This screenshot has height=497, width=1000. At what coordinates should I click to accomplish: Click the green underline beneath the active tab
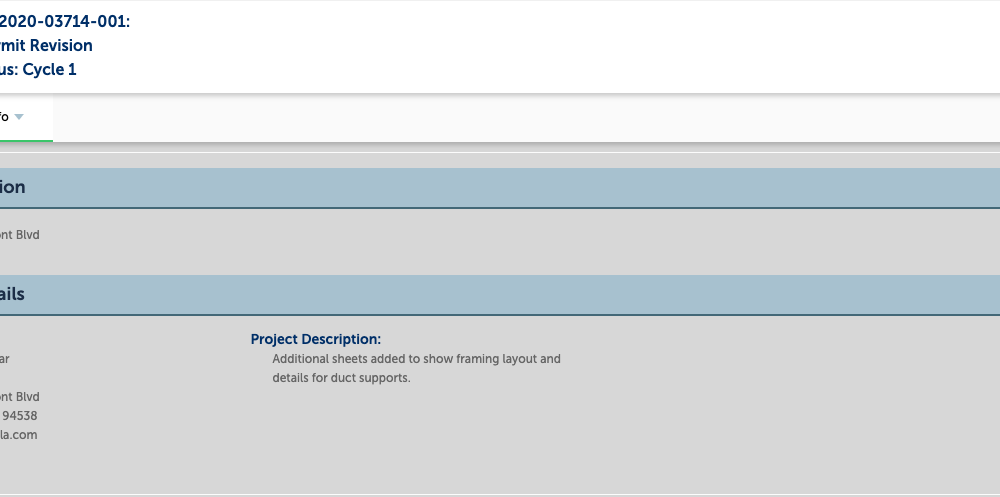coord(26,140)
